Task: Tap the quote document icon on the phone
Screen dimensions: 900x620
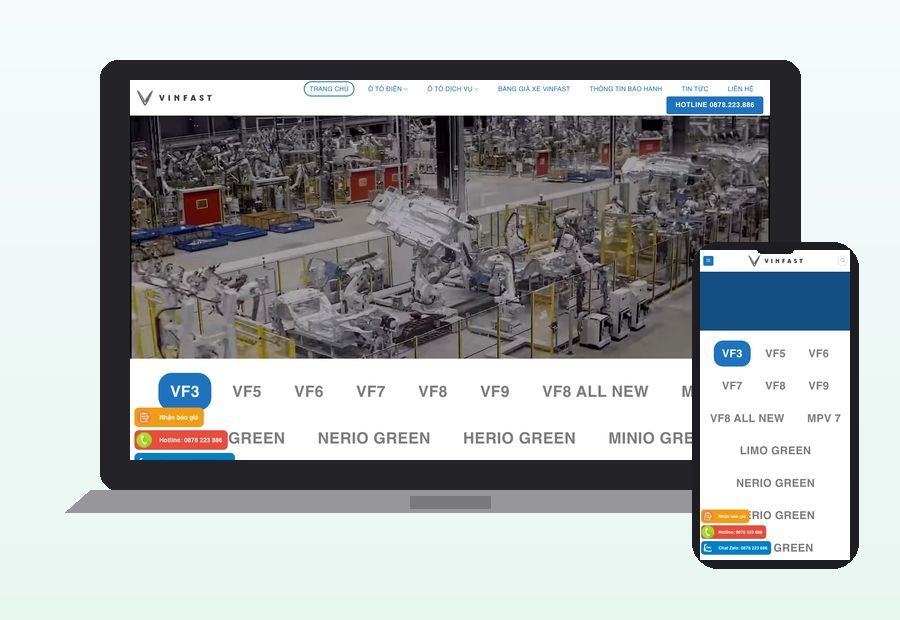Action: (708, 516)
